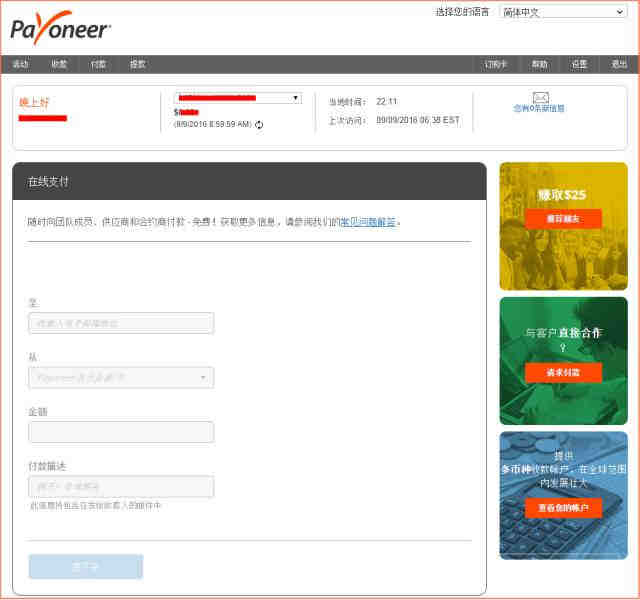The height and width of the screenshot is (600, 640).
Task: Click the 金额 amount input field
Action: click(x=121, y=432)
